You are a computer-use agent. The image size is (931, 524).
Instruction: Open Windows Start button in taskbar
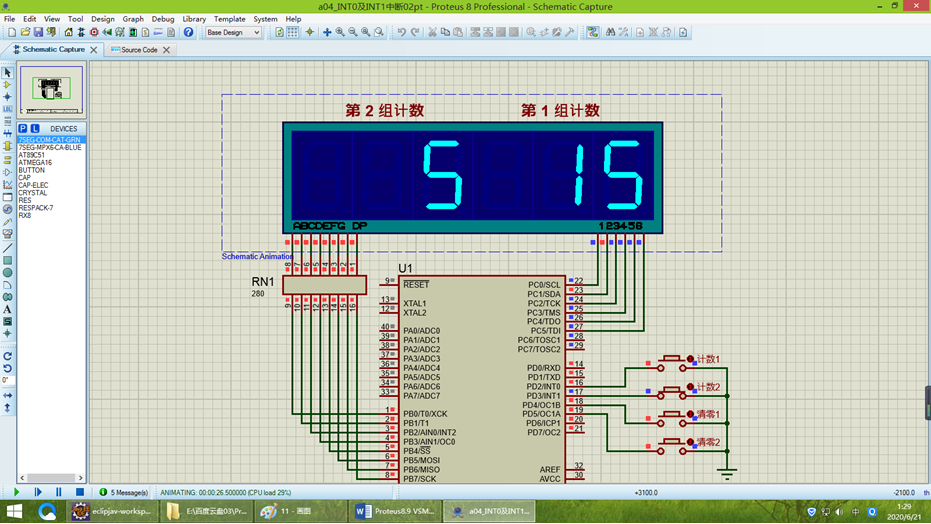click(14, 511)
